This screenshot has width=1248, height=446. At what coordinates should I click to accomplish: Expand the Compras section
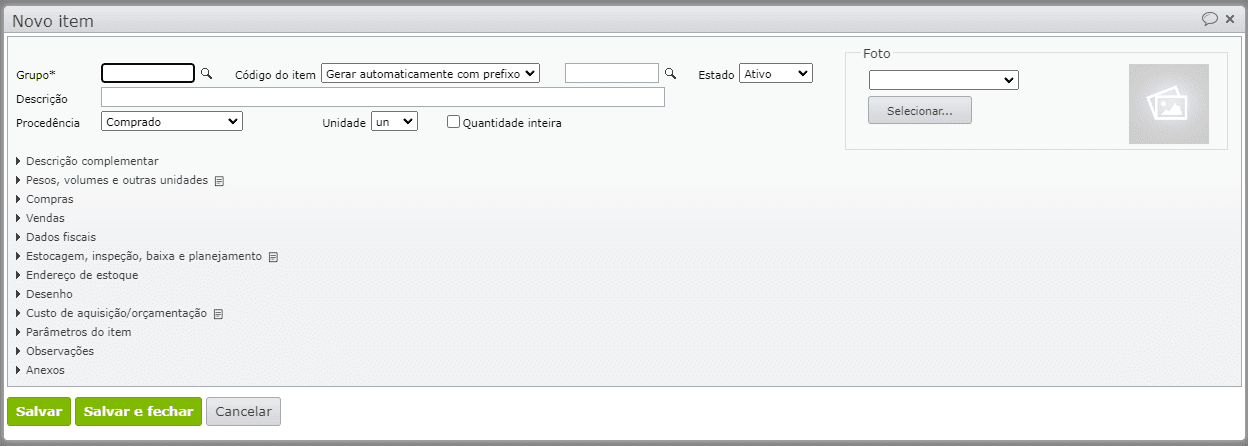pos(45,199)
